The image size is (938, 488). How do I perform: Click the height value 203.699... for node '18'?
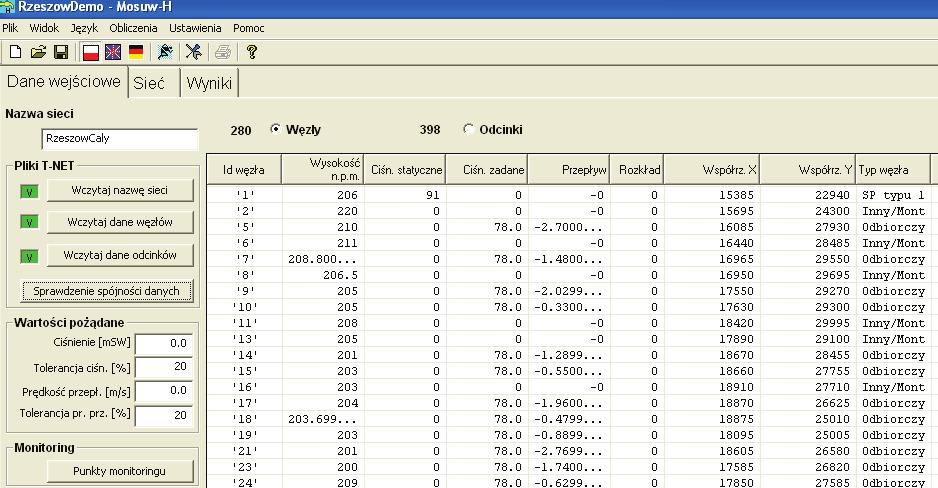[322, 419]
